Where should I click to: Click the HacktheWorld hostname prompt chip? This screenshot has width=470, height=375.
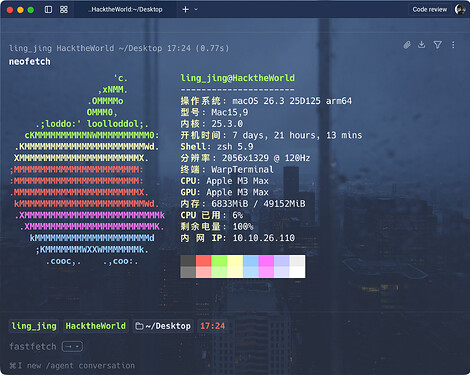pyautogui.click(x=96, y=326)
